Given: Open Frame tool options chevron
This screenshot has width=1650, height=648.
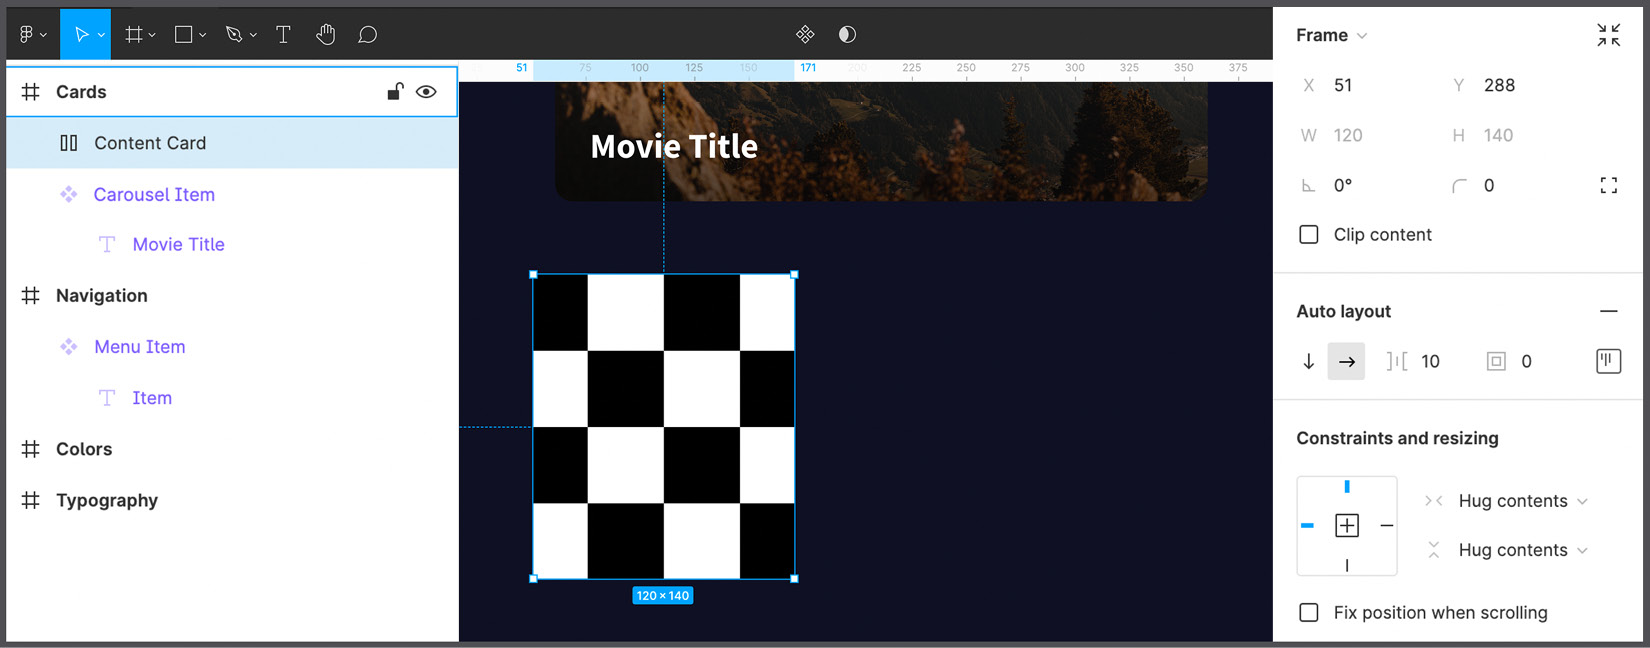Looking at the screenshot, I should pos(152,35).
